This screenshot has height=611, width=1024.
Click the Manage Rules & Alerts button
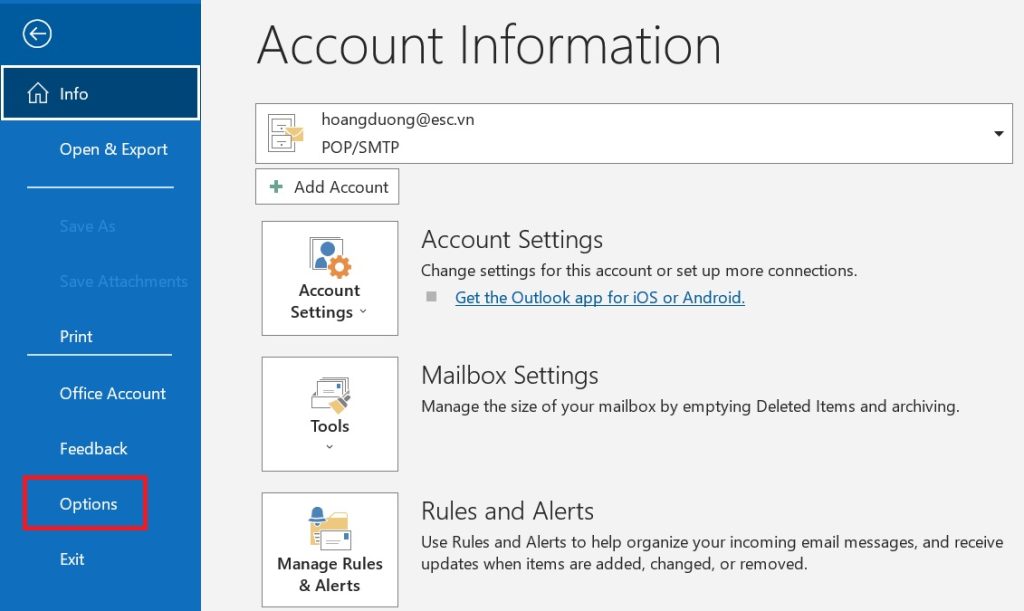pyautogui.click(x=330, y=550)
